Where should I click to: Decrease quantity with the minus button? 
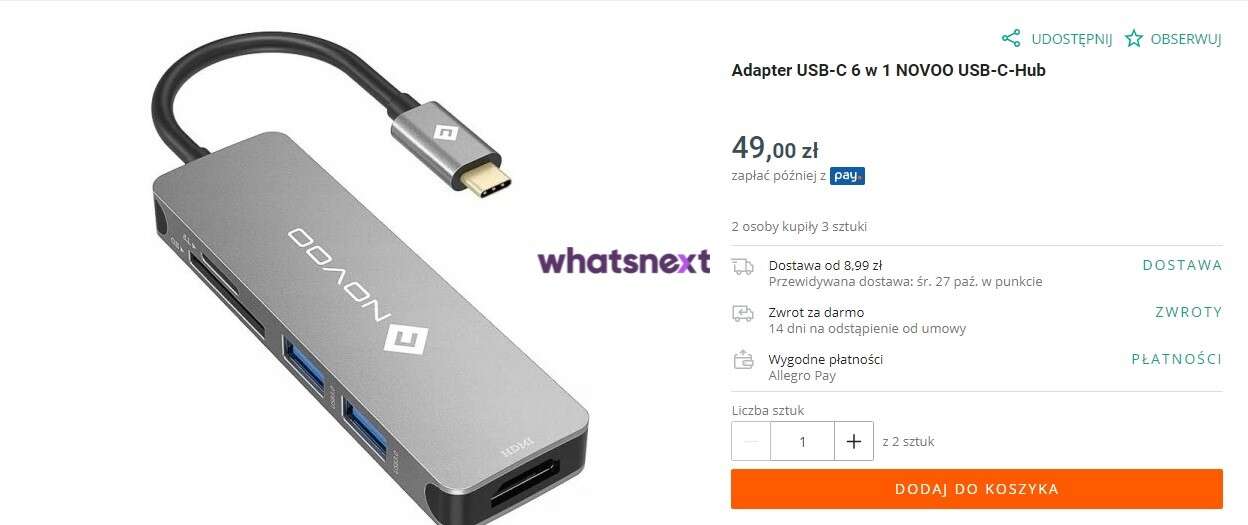tap(751, 441)
